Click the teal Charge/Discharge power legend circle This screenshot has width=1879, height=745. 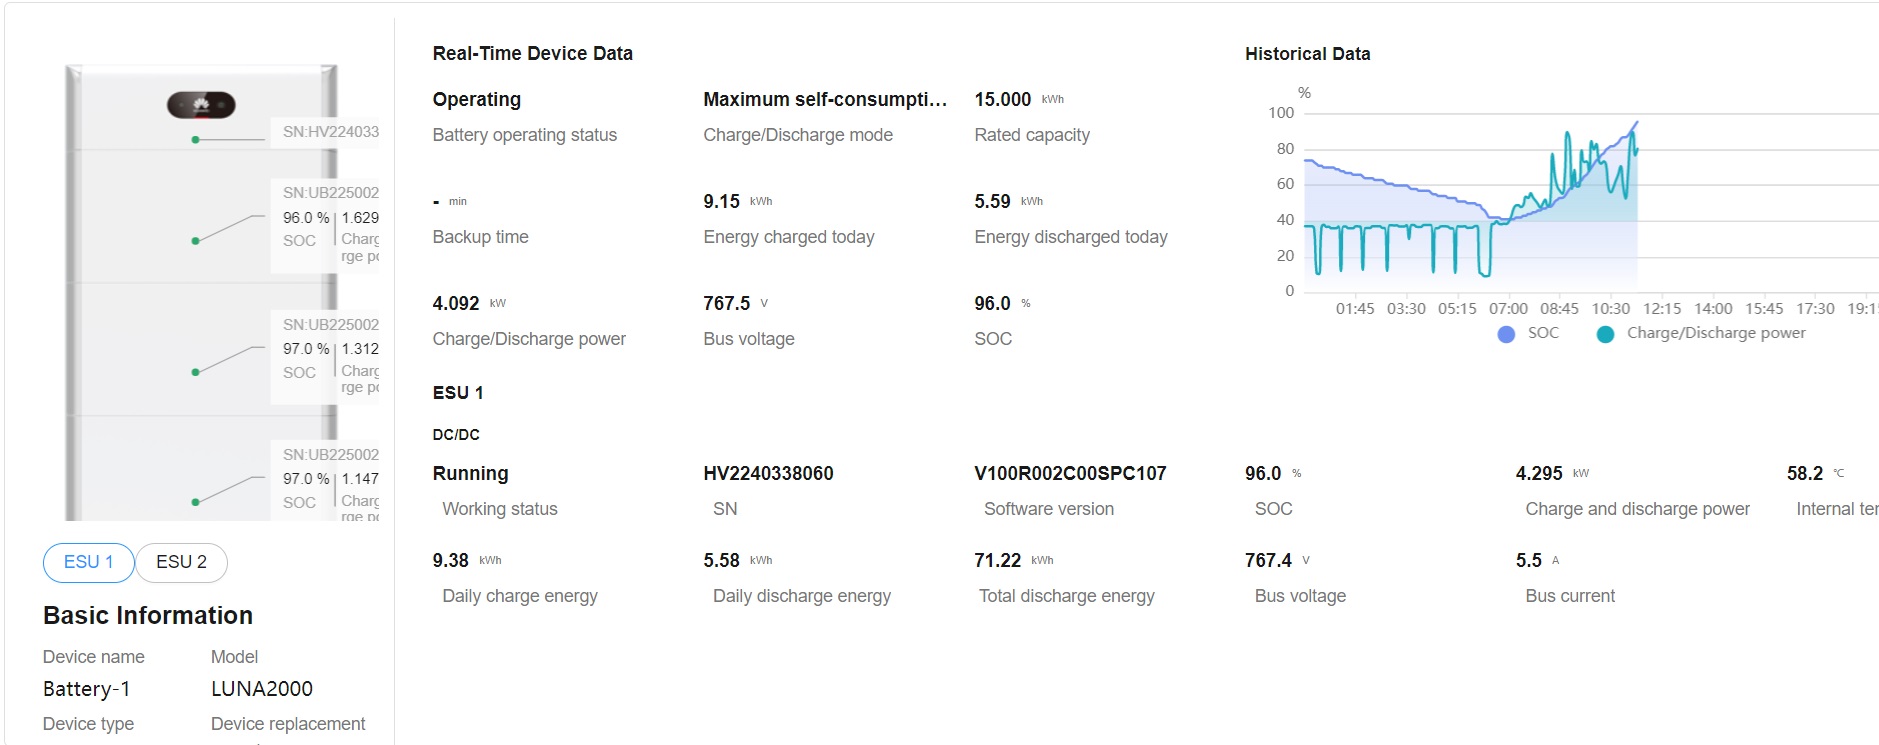point(1605,334)
